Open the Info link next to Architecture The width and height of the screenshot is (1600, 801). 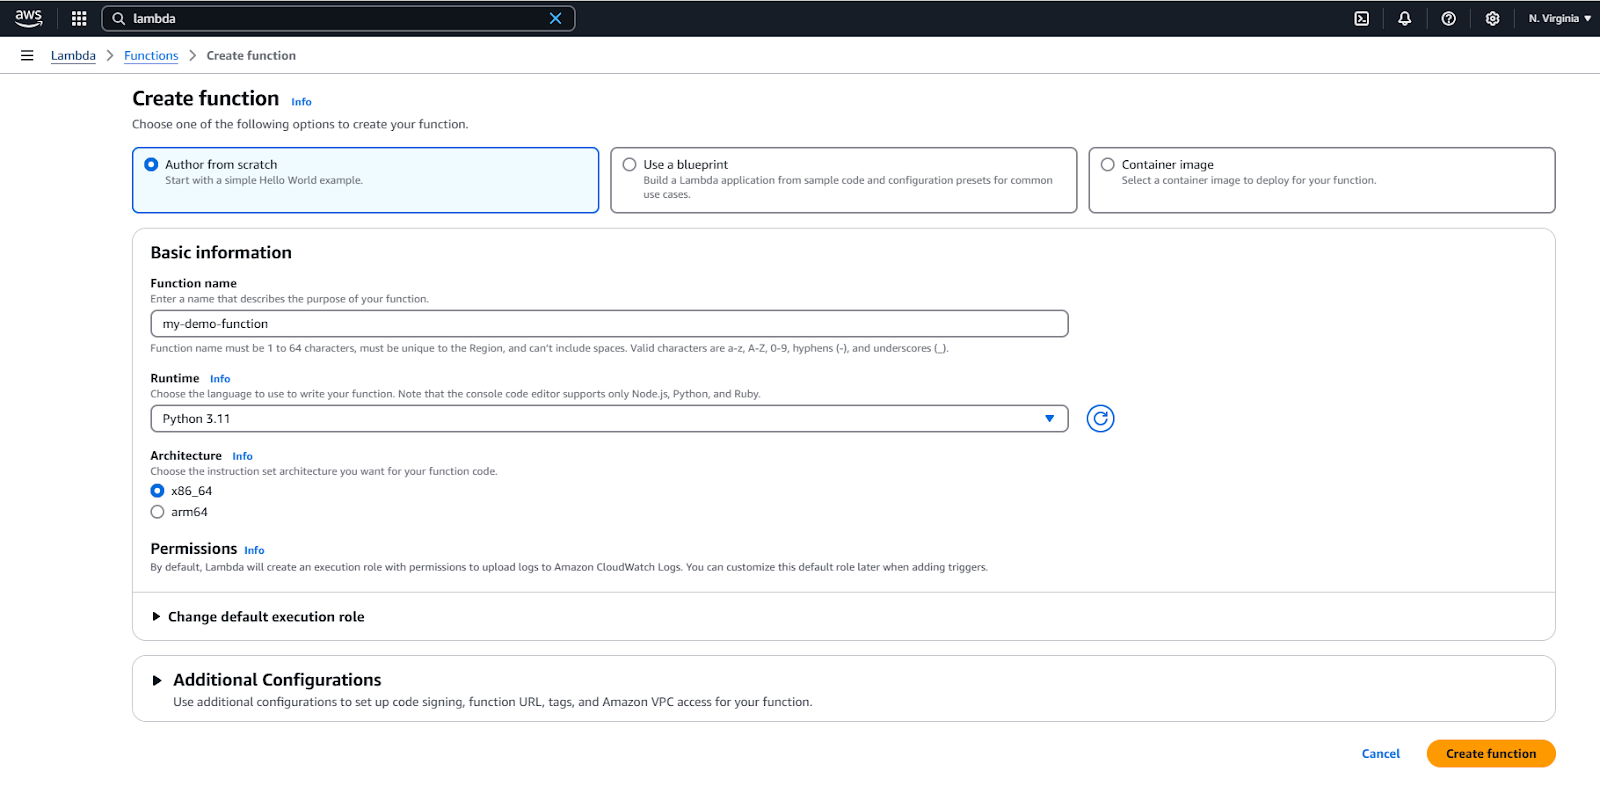pyautogui.click(x=242, y=456)
